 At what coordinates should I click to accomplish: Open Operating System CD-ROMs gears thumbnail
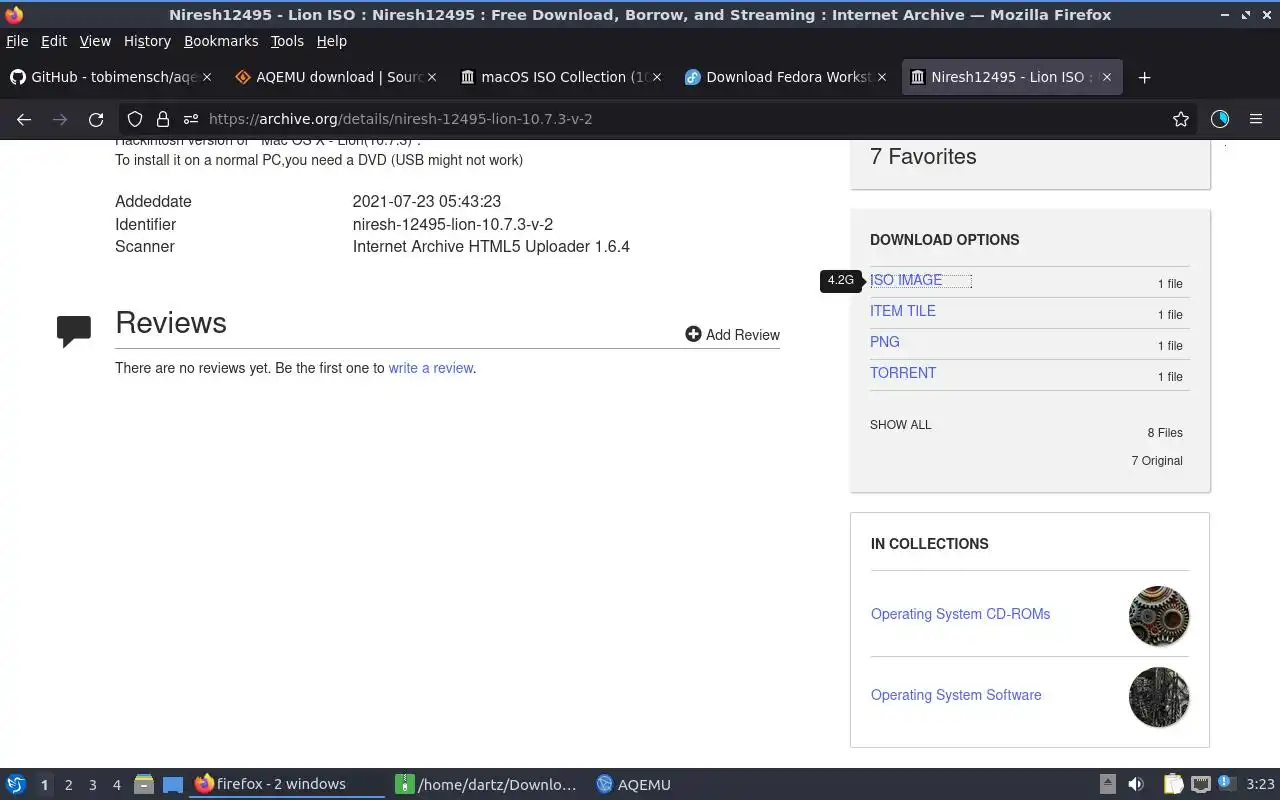click(x=1159, y=616)
